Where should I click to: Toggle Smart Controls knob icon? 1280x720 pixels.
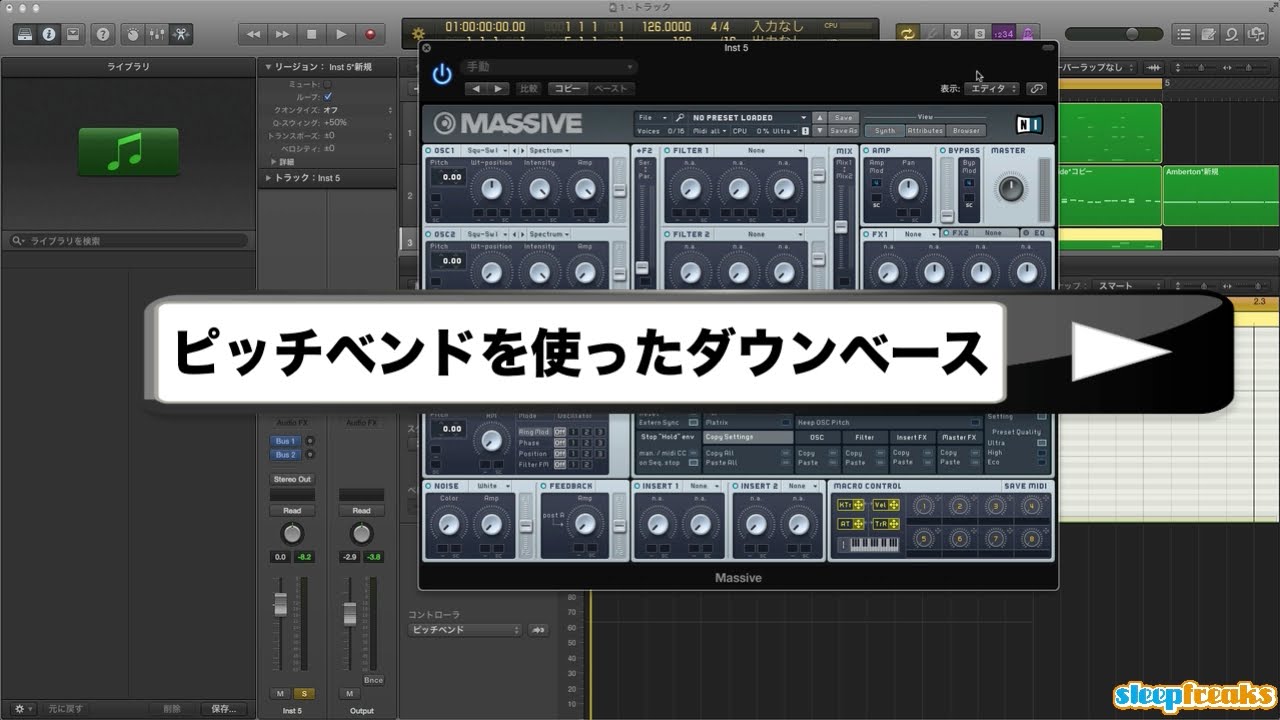point(132,33)
